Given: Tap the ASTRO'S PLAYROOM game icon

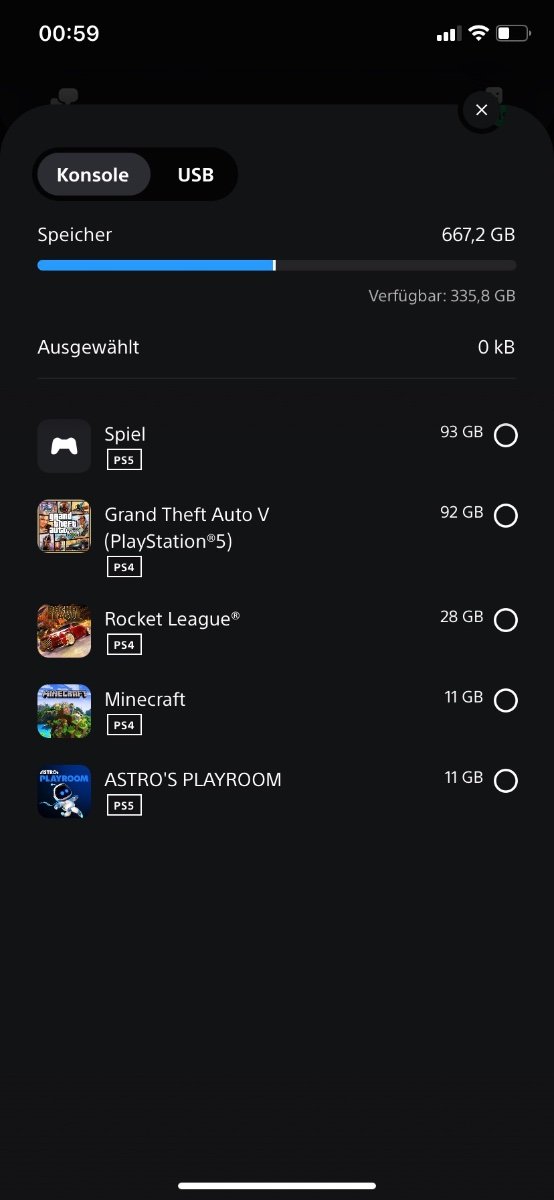Looking at the screenshot, I should 64,791.
